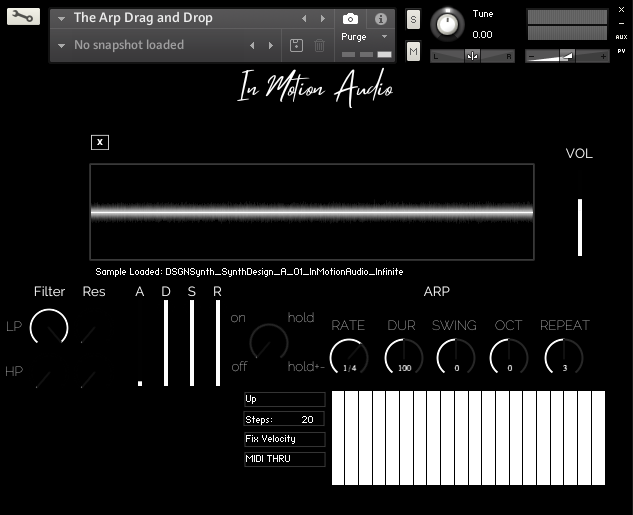Screen dimensions: 633x515
Task: Toggle the PV button
Action: click(x=621, y=51)
